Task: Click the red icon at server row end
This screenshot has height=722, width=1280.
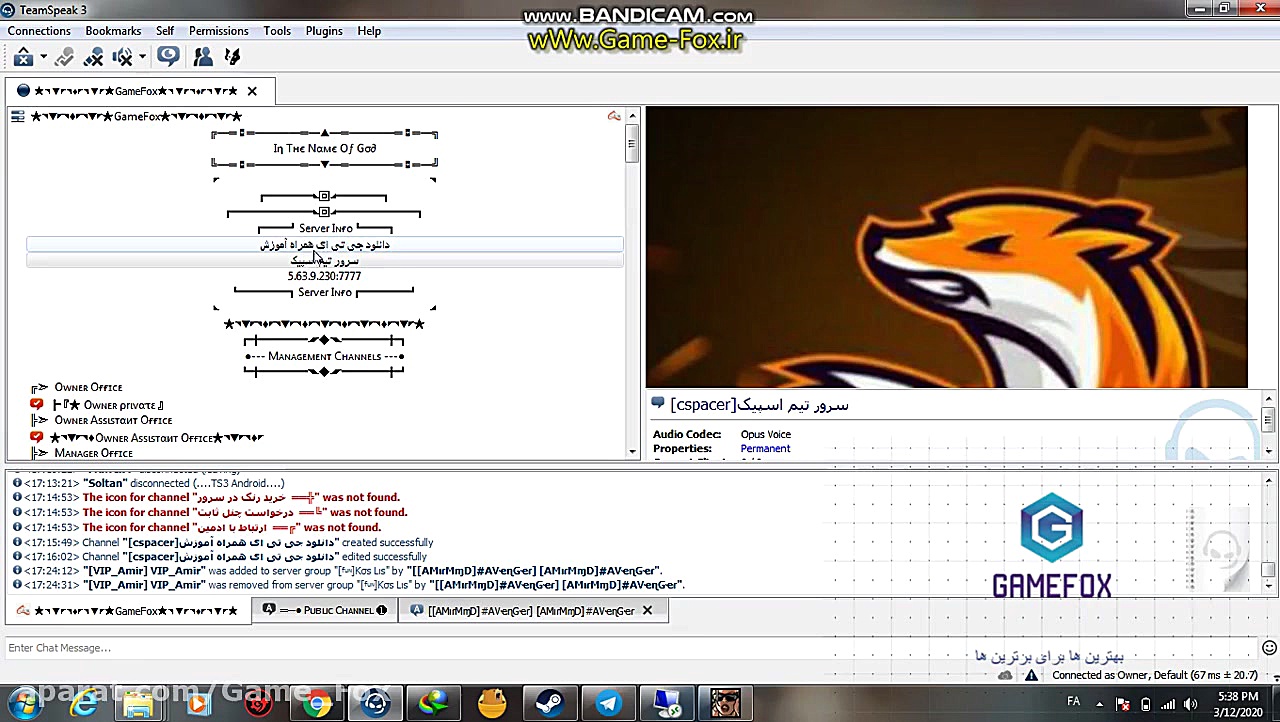Action: pos(614,117)
